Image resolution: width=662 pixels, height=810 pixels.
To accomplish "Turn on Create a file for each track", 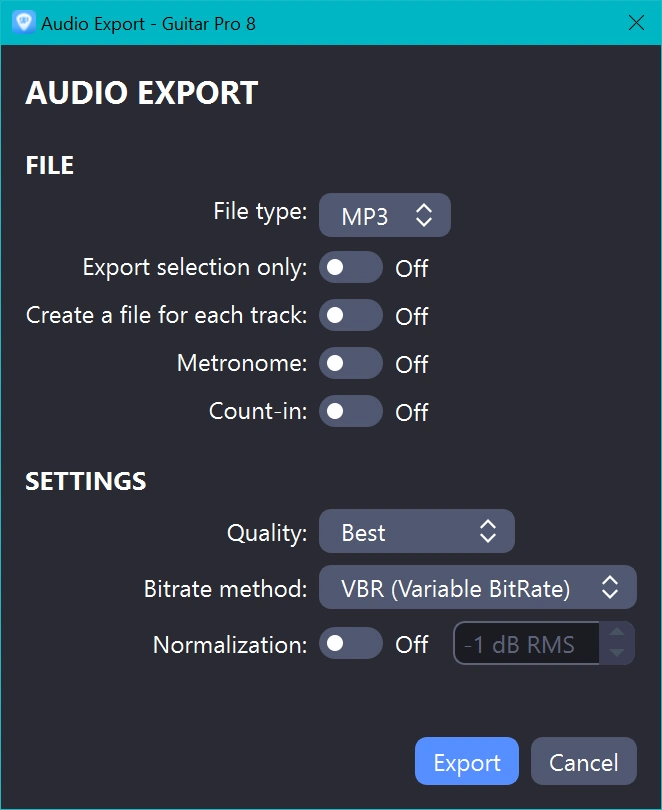I will [x=350, y=316].
